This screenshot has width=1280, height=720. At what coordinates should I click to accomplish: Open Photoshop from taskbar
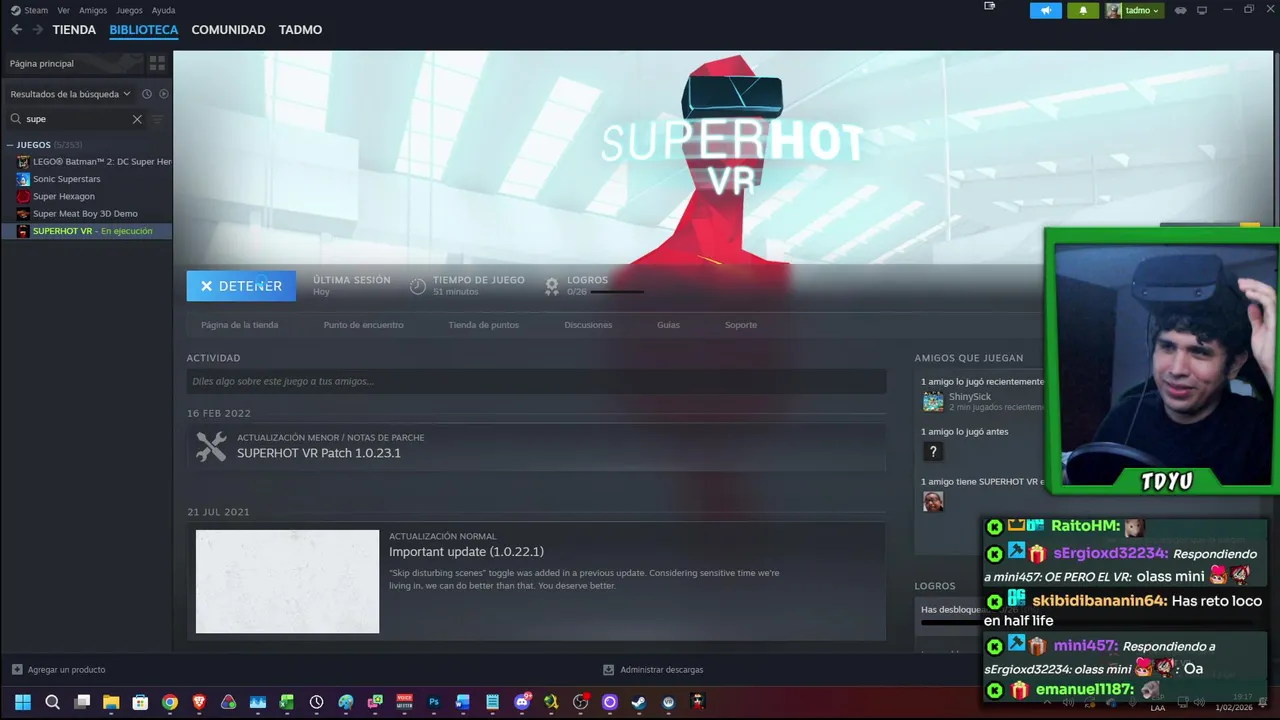tap(434, 702)
